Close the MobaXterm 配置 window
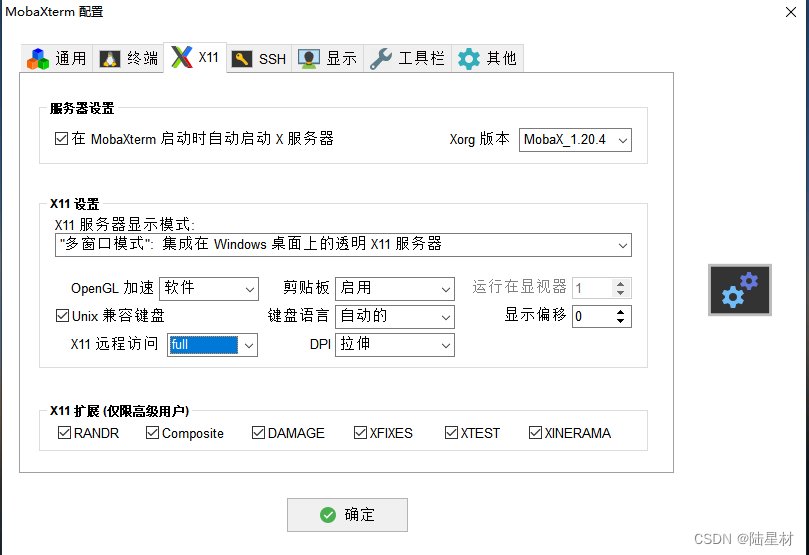Screen dimensions: 809x555 point(790,12)
